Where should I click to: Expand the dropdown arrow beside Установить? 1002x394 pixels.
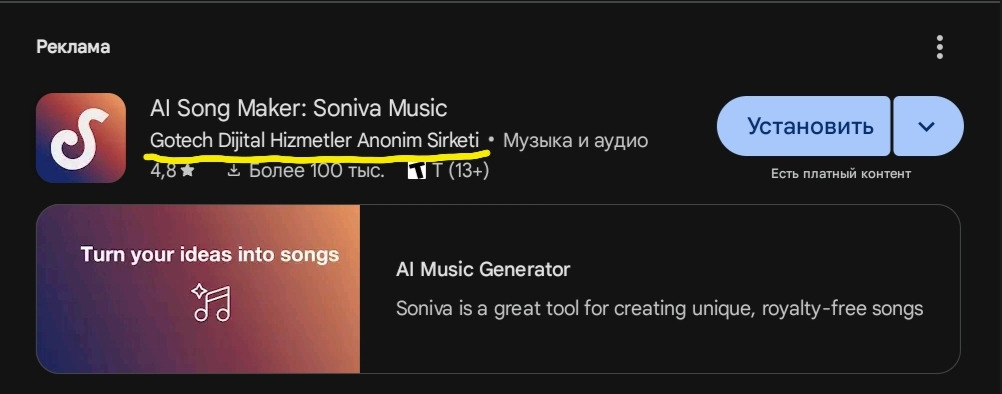pos(928,126)
